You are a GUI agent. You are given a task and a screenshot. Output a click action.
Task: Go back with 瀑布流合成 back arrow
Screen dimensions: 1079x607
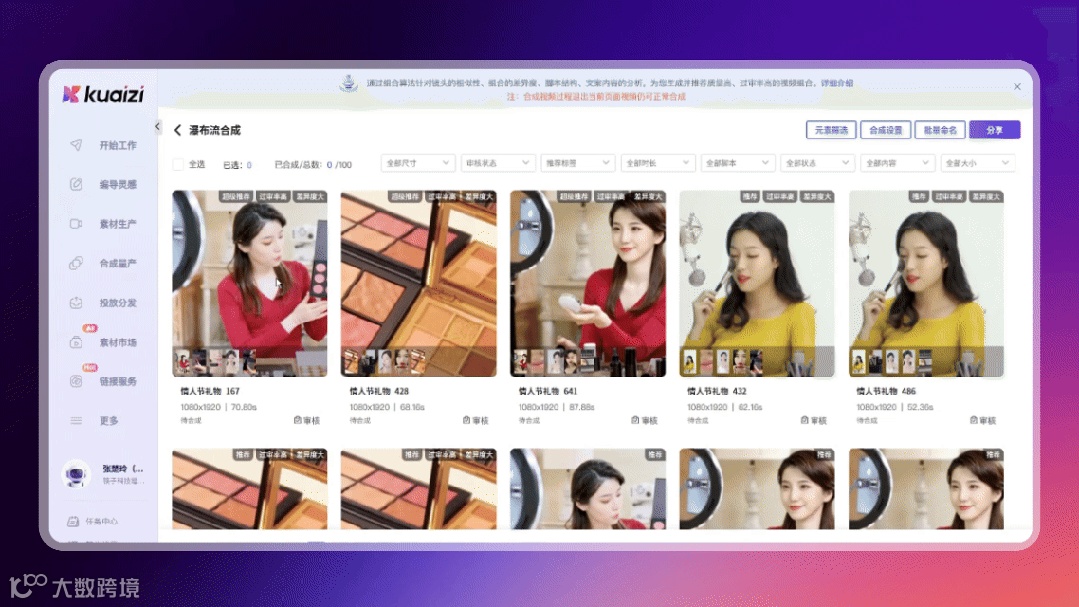178,130
